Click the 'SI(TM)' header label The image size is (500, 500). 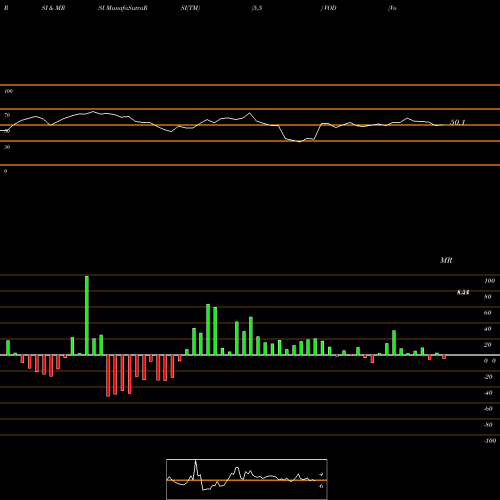pyautogui.click(x=190, y=8)
